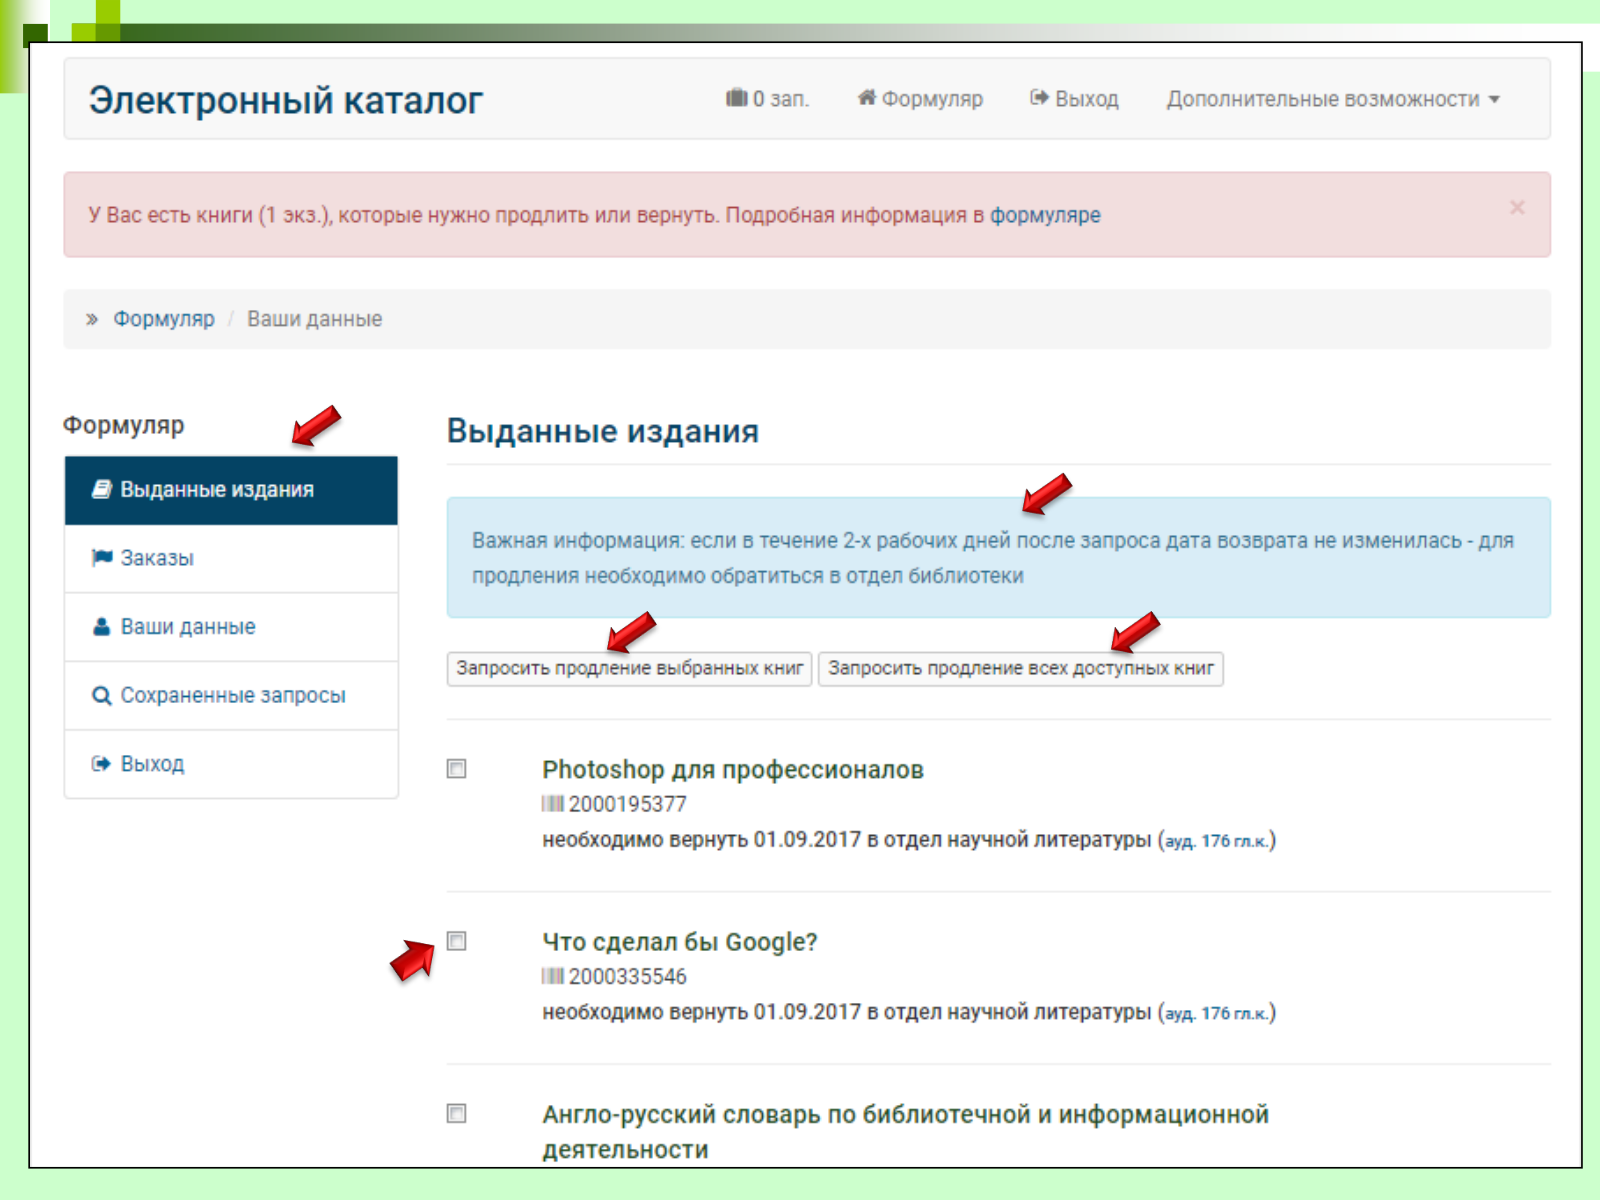Click Электронный каталог site title
The height and width of the screenshot is (1200, 1600).
coord(285,100)
